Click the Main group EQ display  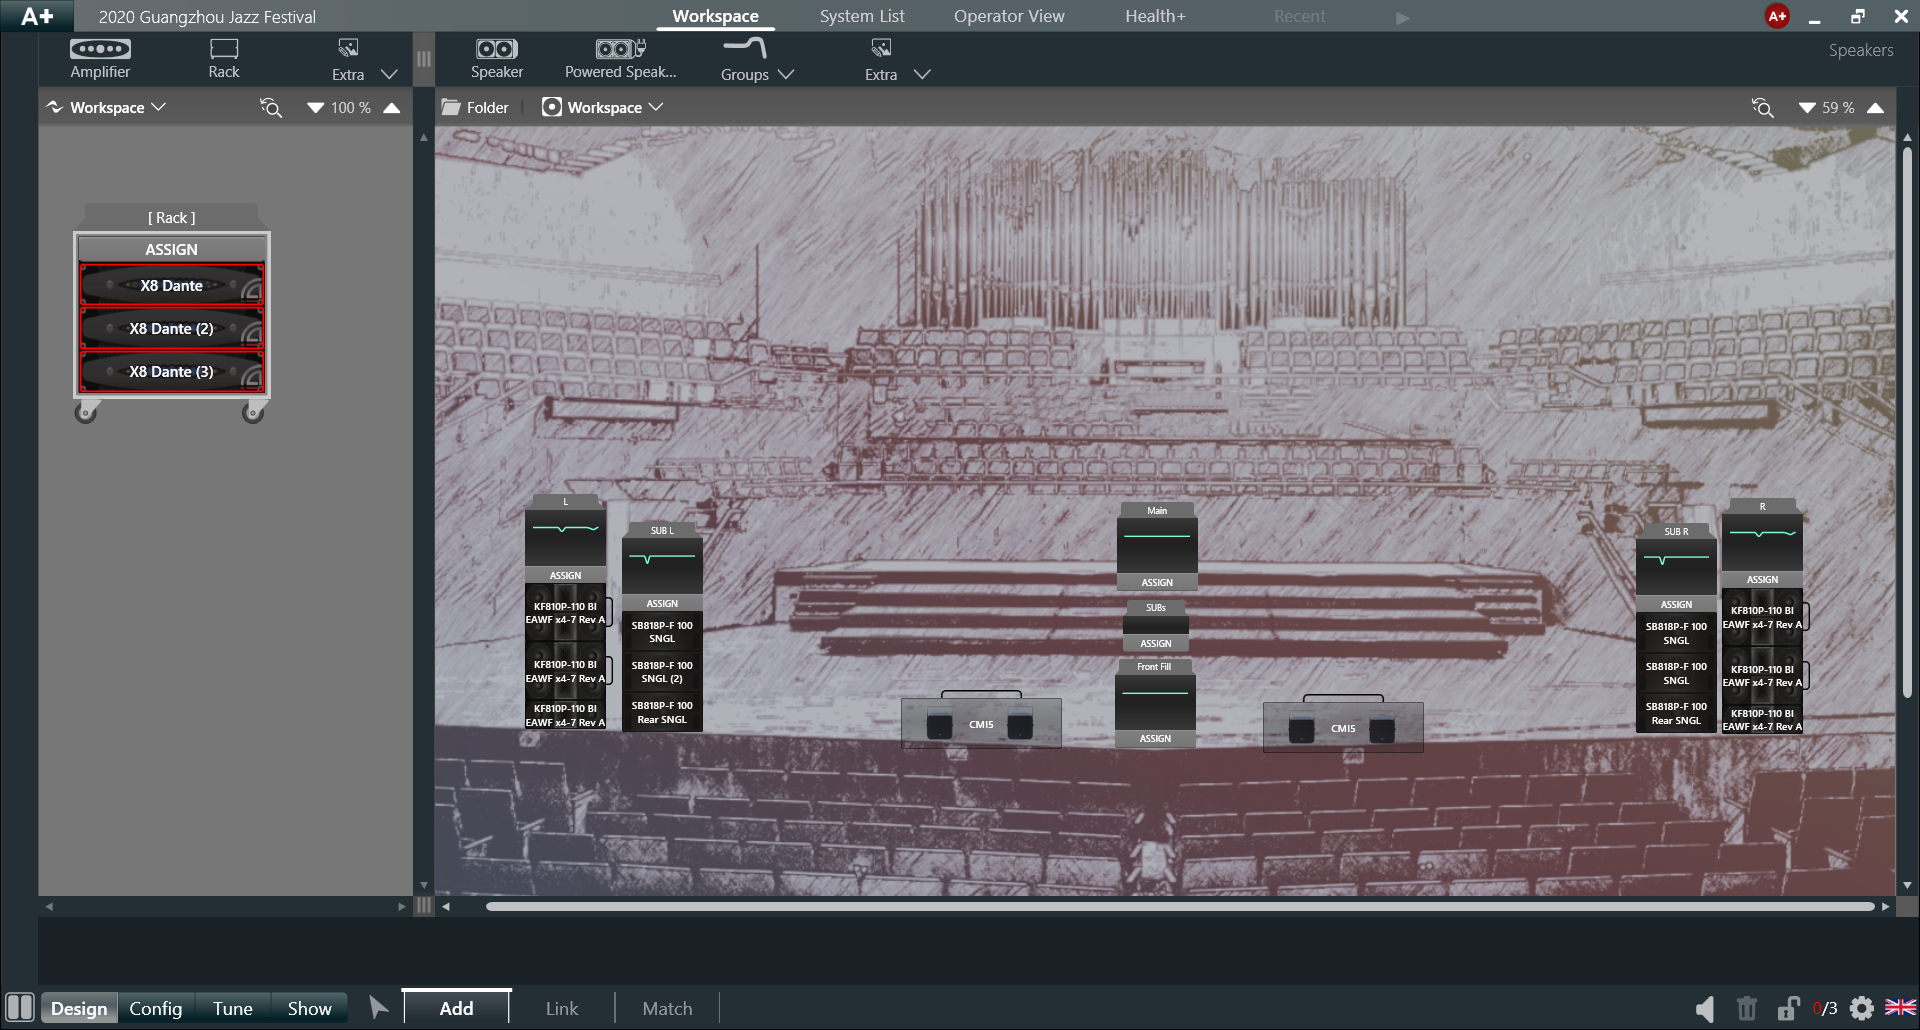pos(1157,546)
